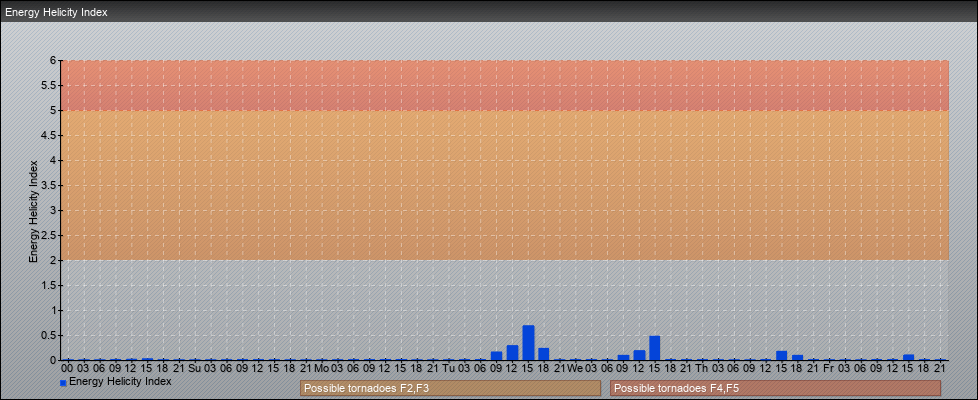The width and height of the screenshot is (978, 400).
Task: Click the 'Fr' day label on axis
Action: pos(828,369)
